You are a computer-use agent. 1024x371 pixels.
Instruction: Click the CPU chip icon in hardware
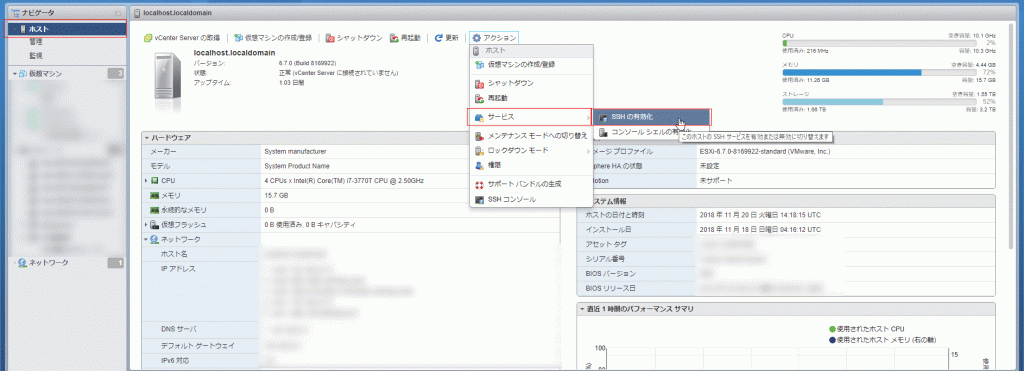(x=155, y=181)
